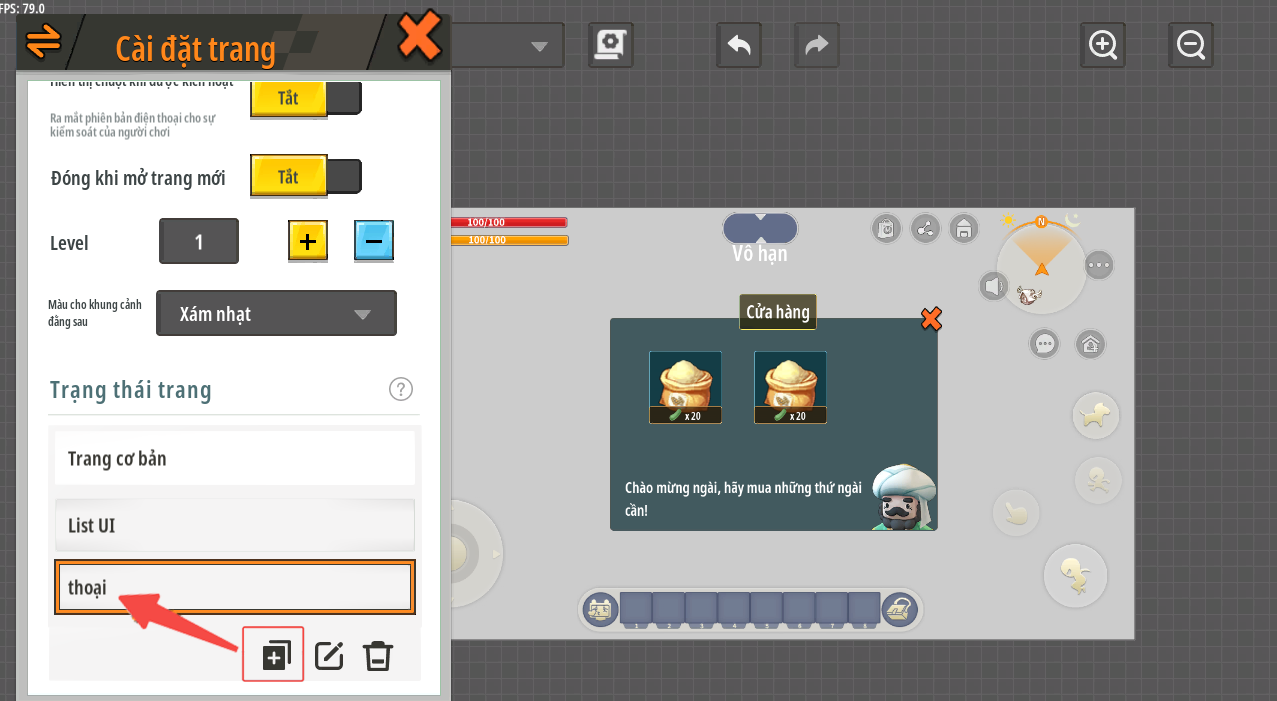
Task: Zoom out of the canvas
Action: click(x=1190, y=45)
